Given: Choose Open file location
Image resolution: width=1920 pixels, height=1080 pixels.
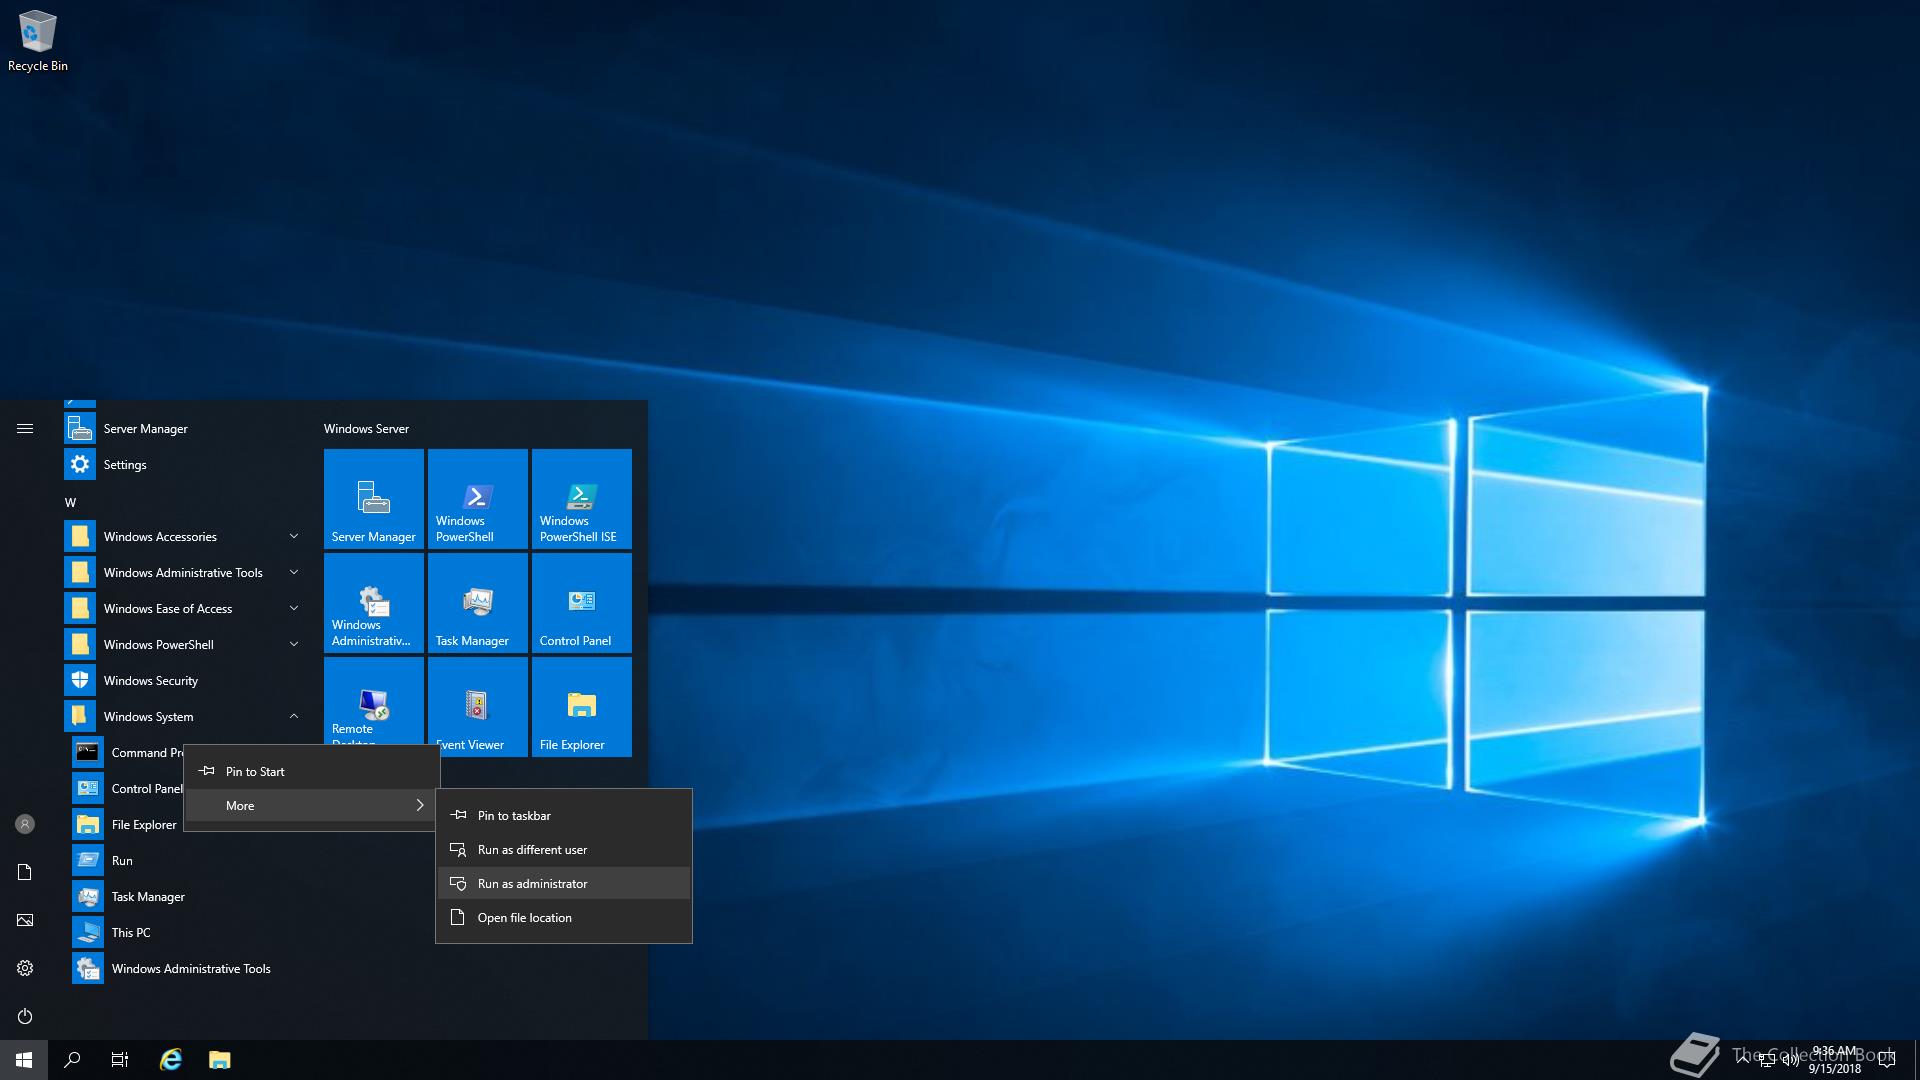Looking at the screenshot, I should 564,917.
